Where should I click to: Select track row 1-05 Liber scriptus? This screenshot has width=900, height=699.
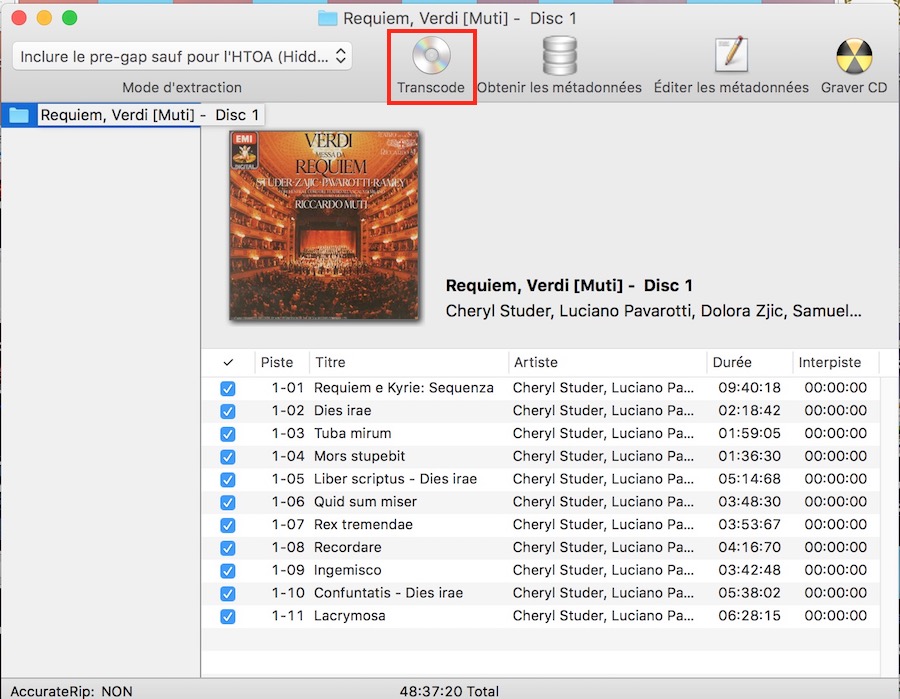click(x=395, y=479)
